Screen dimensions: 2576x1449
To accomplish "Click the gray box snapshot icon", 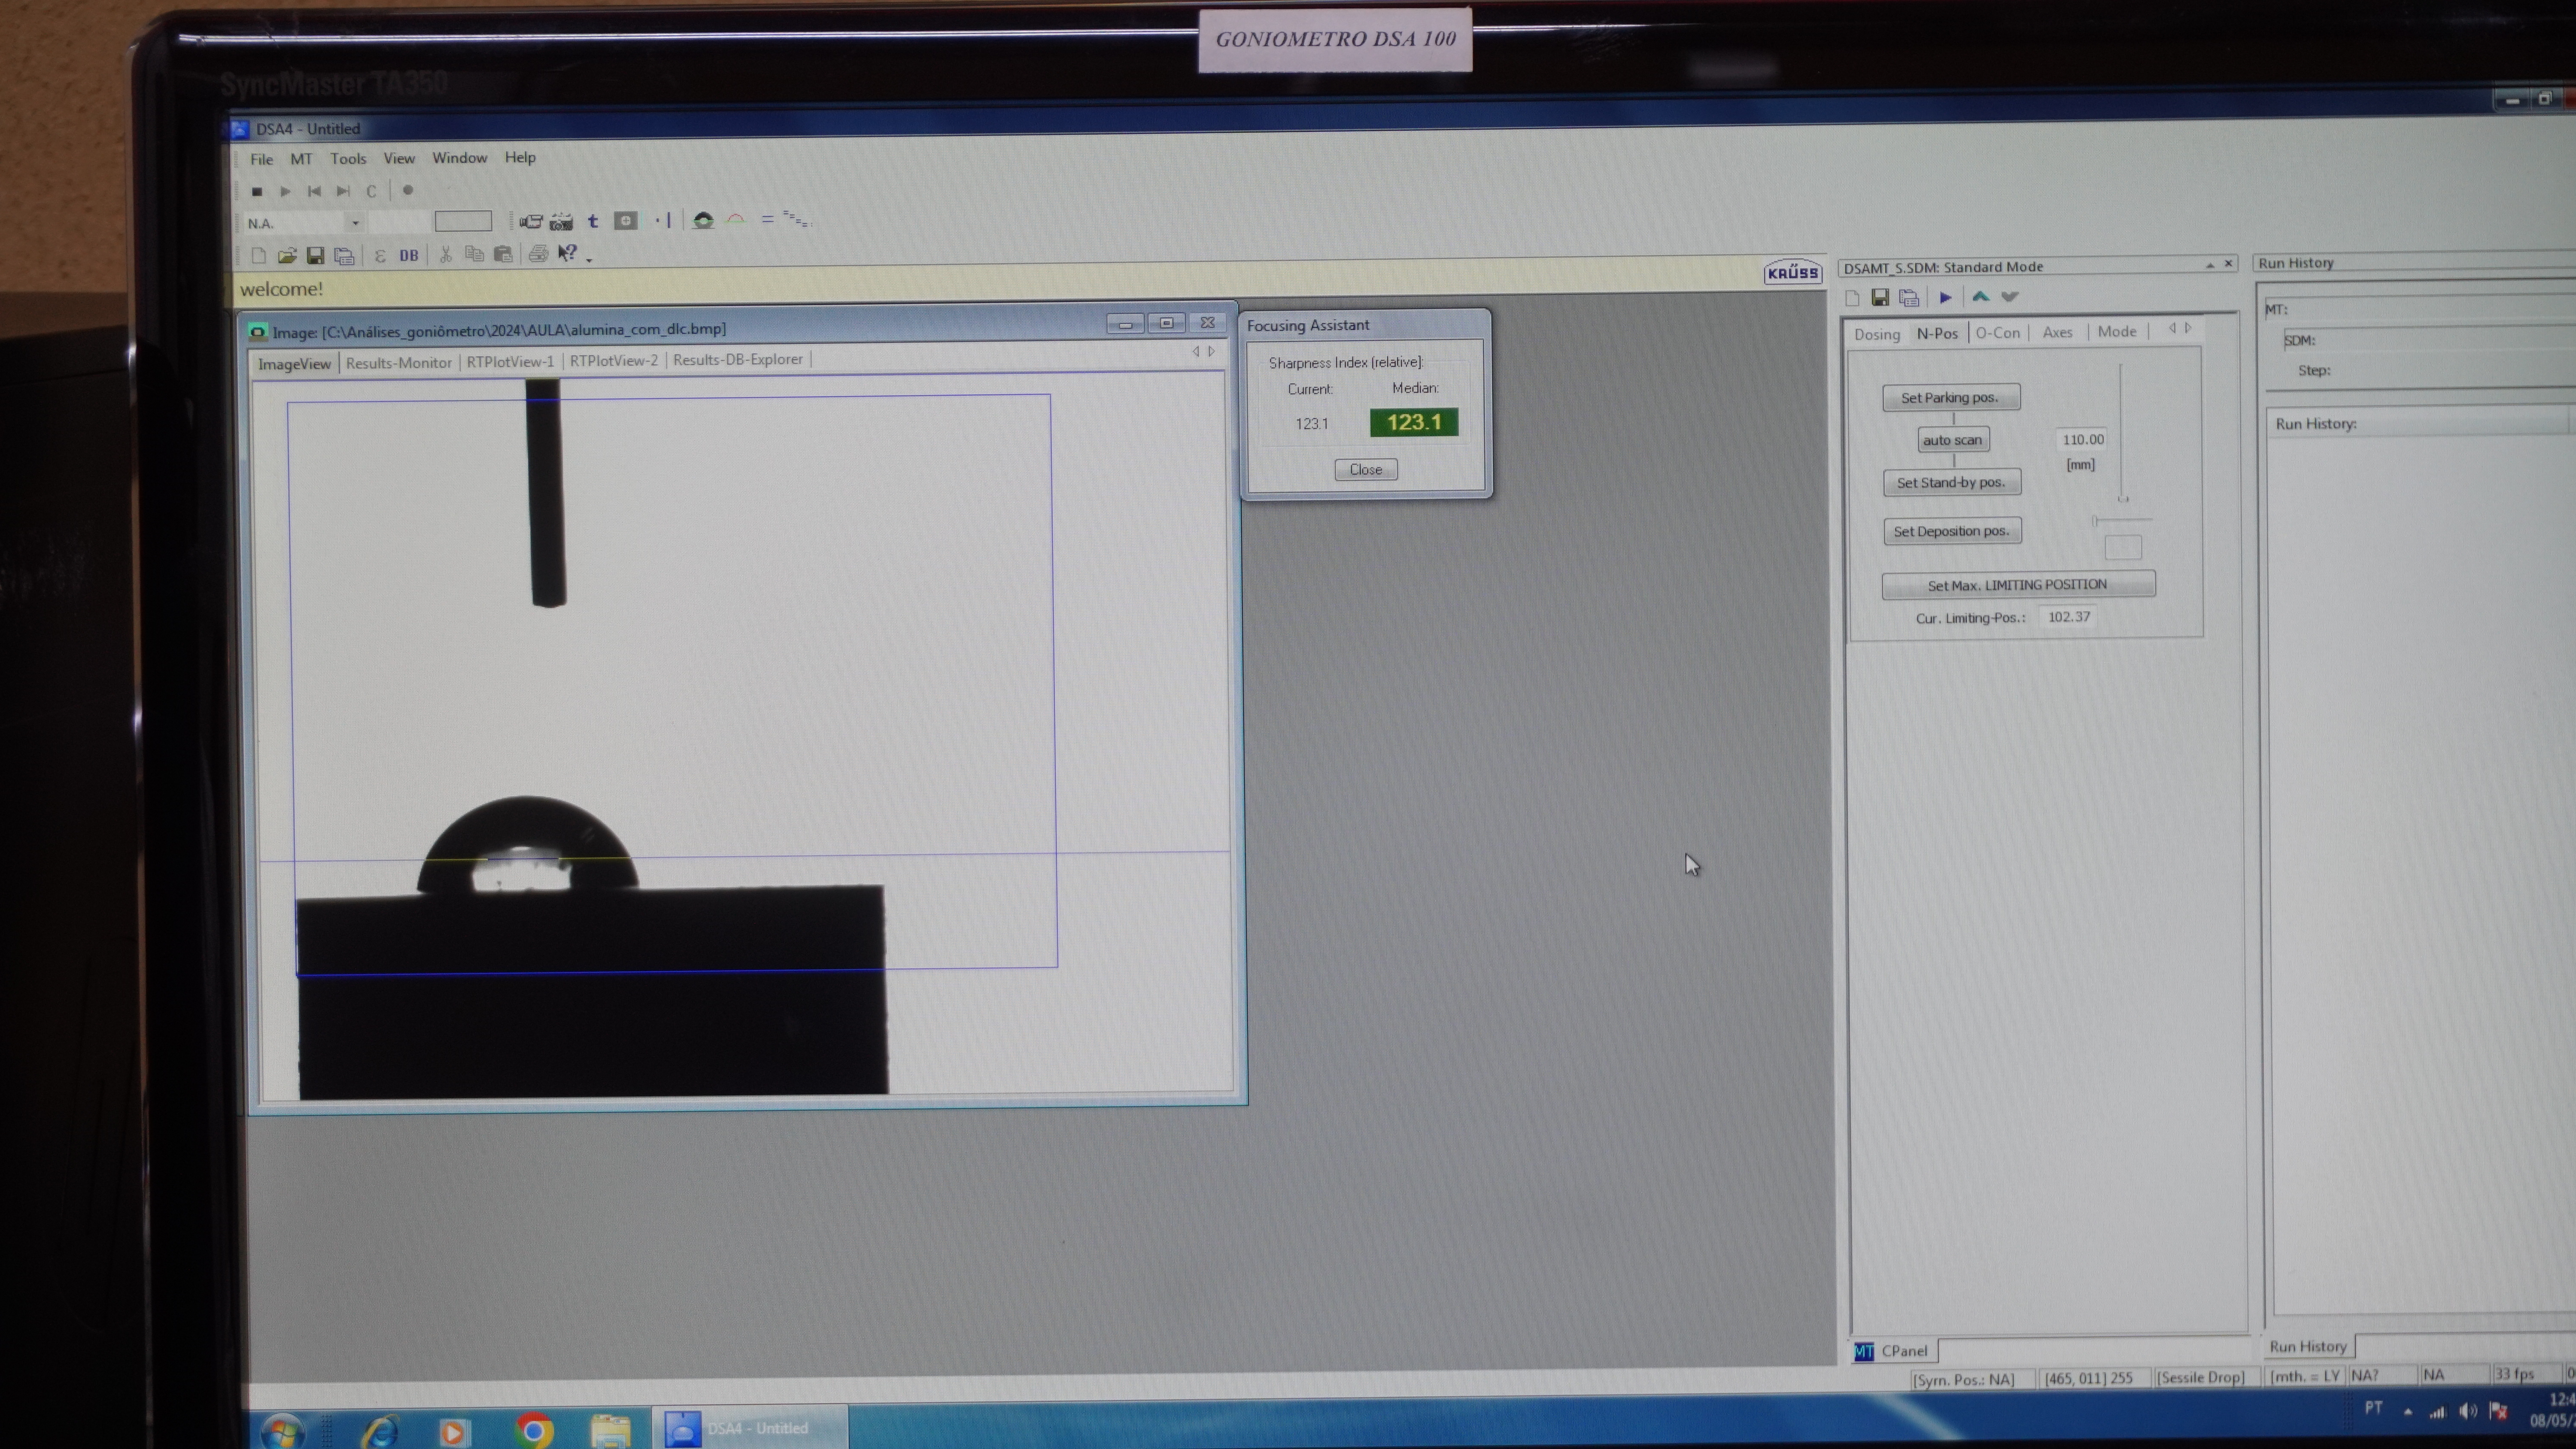I will (x=626, y=220).
